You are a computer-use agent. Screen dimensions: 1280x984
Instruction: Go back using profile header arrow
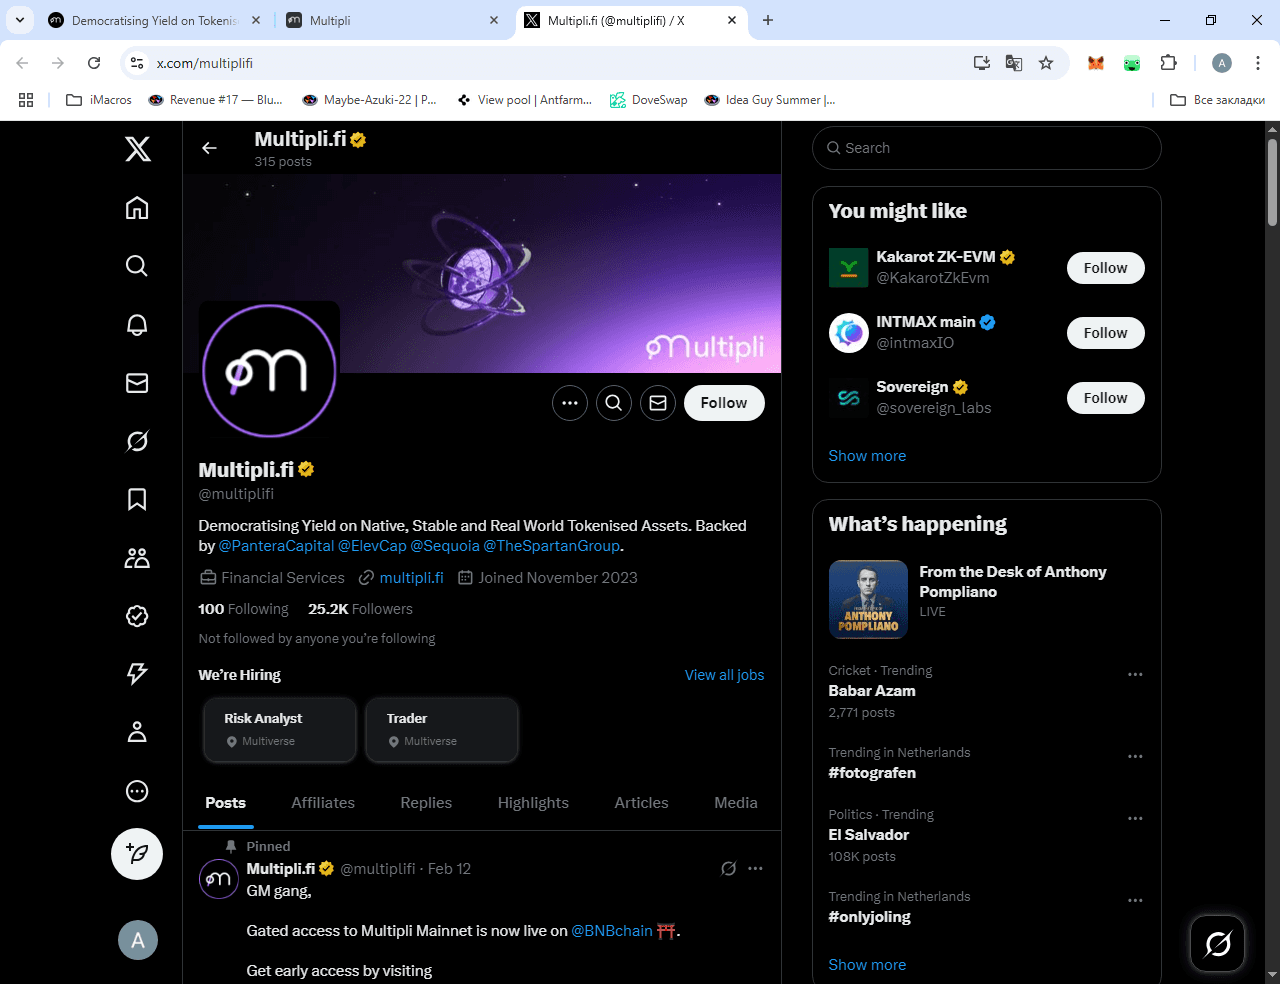[209, 148]
